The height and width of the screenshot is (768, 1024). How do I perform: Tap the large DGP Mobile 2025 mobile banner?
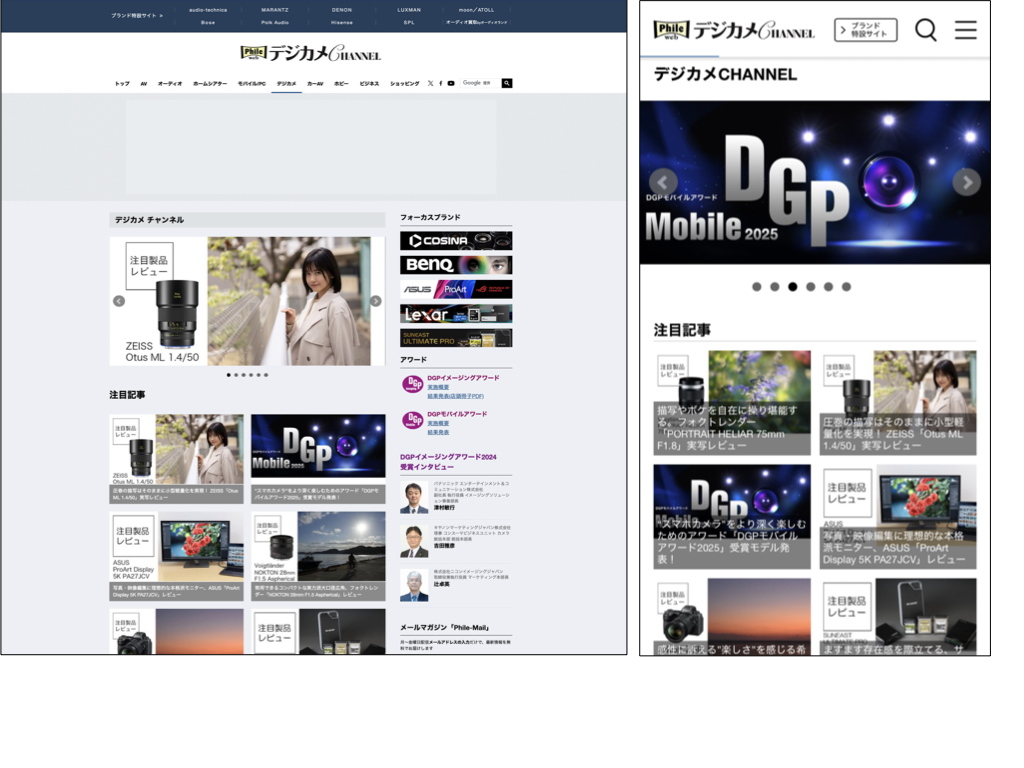coord(815,182)
